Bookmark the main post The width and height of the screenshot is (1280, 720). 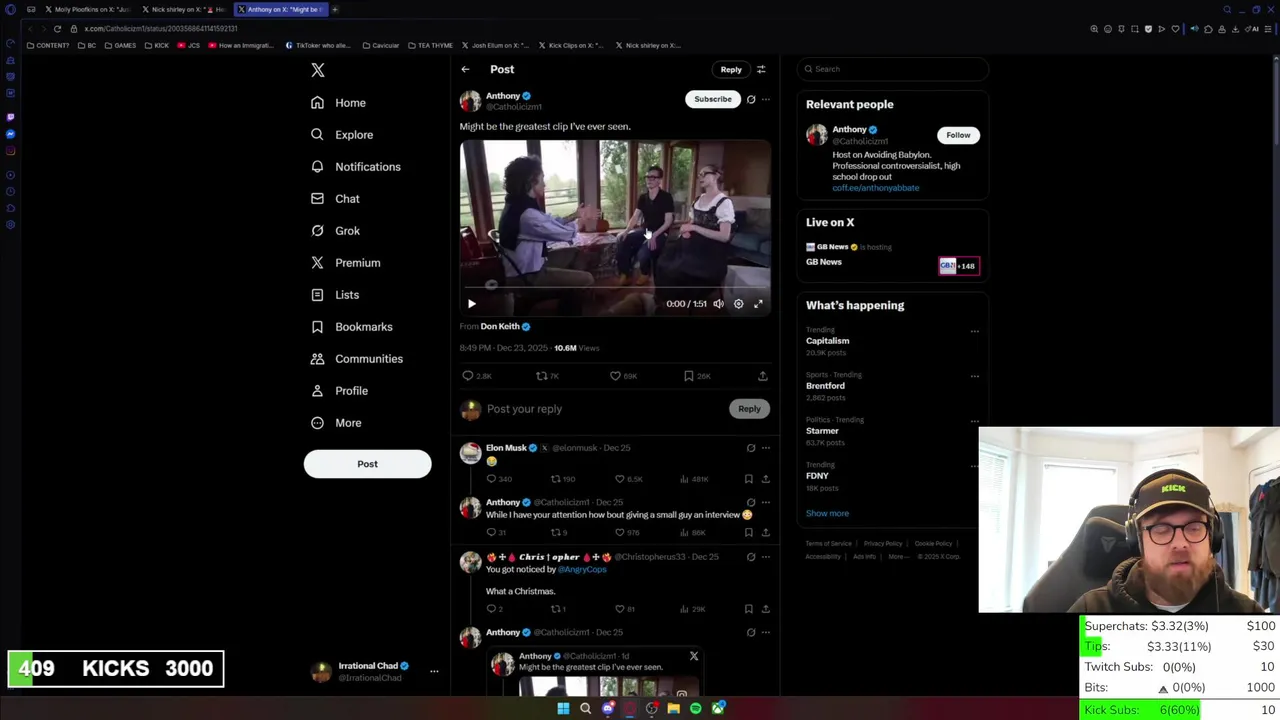coord(689,376)
